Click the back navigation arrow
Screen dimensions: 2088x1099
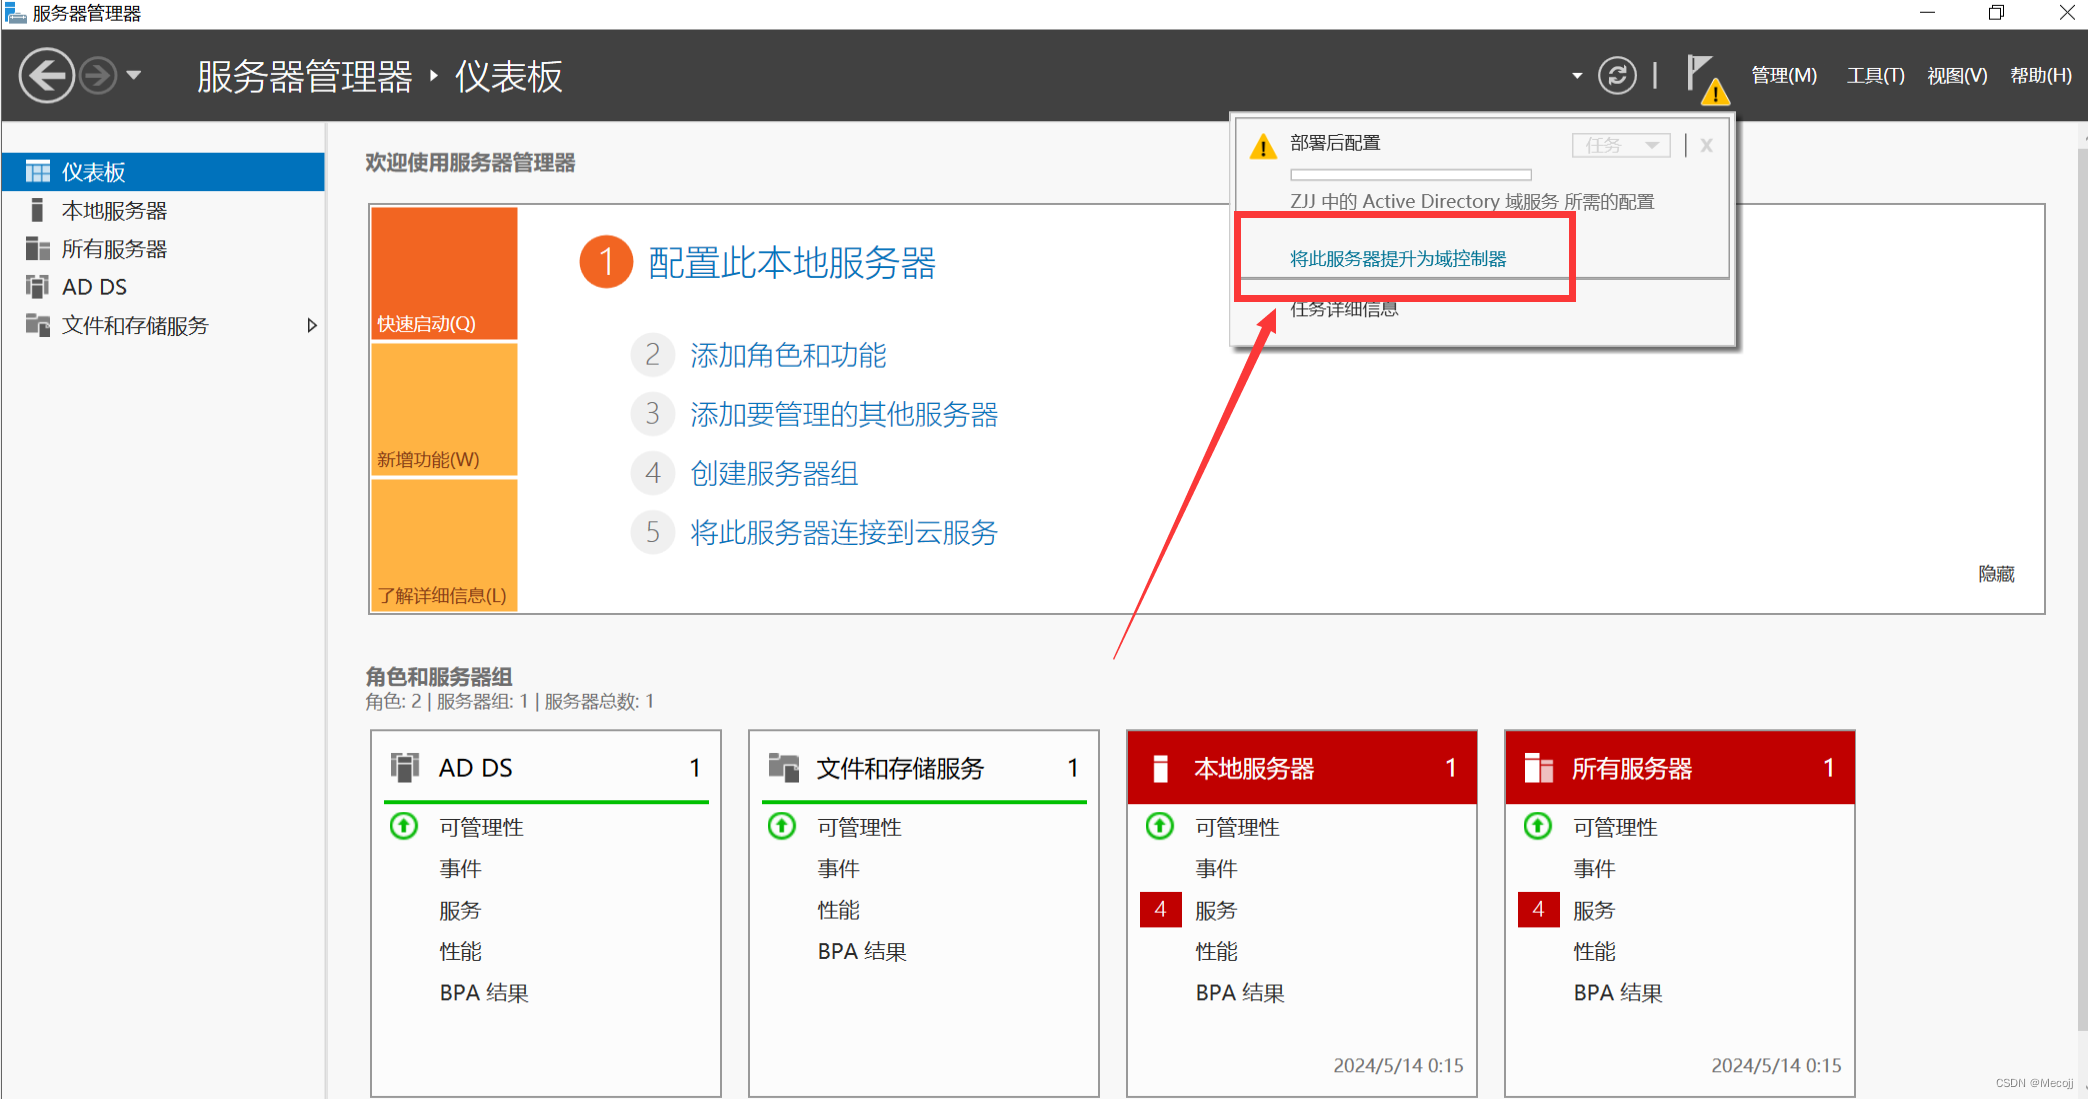[46, 76]
